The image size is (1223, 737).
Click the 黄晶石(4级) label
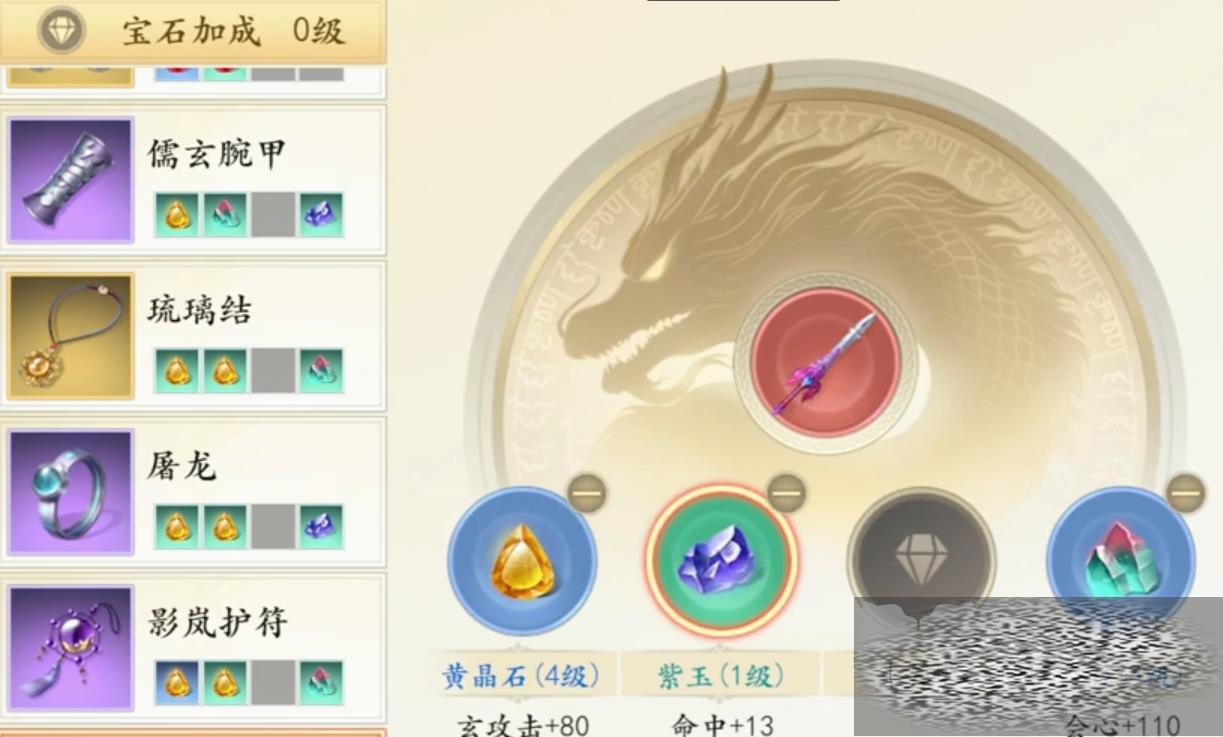coord(521,676)
